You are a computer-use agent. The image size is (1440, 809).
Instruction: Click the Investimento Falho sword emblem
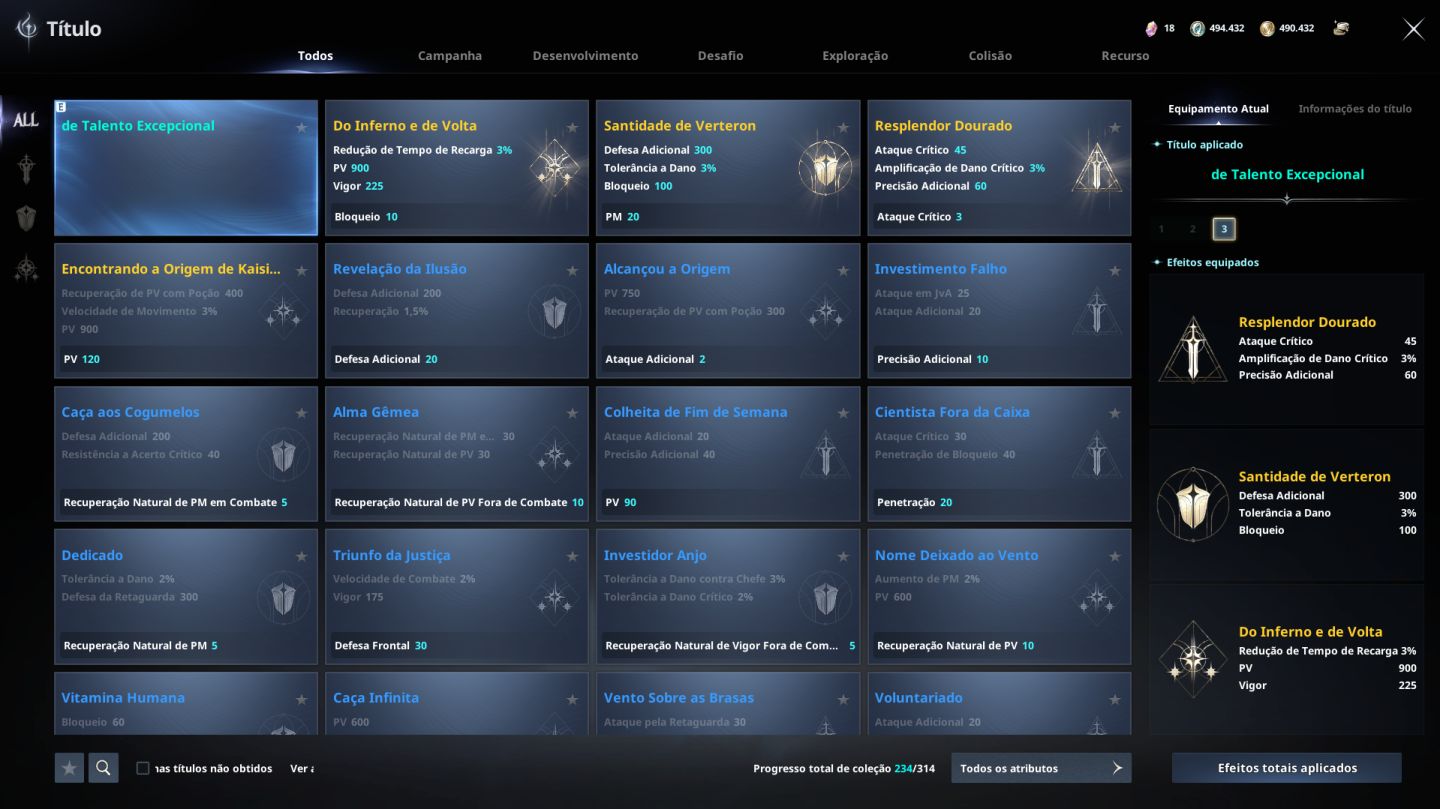1097,311
